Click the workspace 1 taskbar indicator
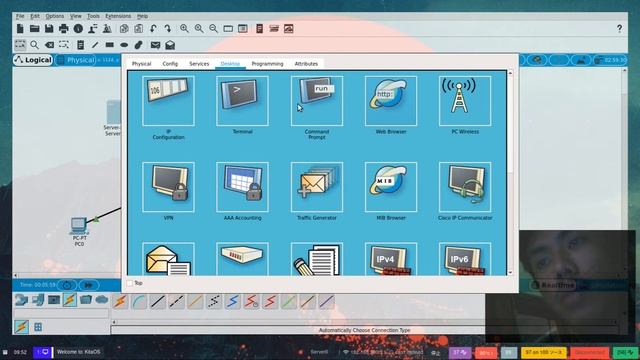640x360 pixels. tap(42, 352)
